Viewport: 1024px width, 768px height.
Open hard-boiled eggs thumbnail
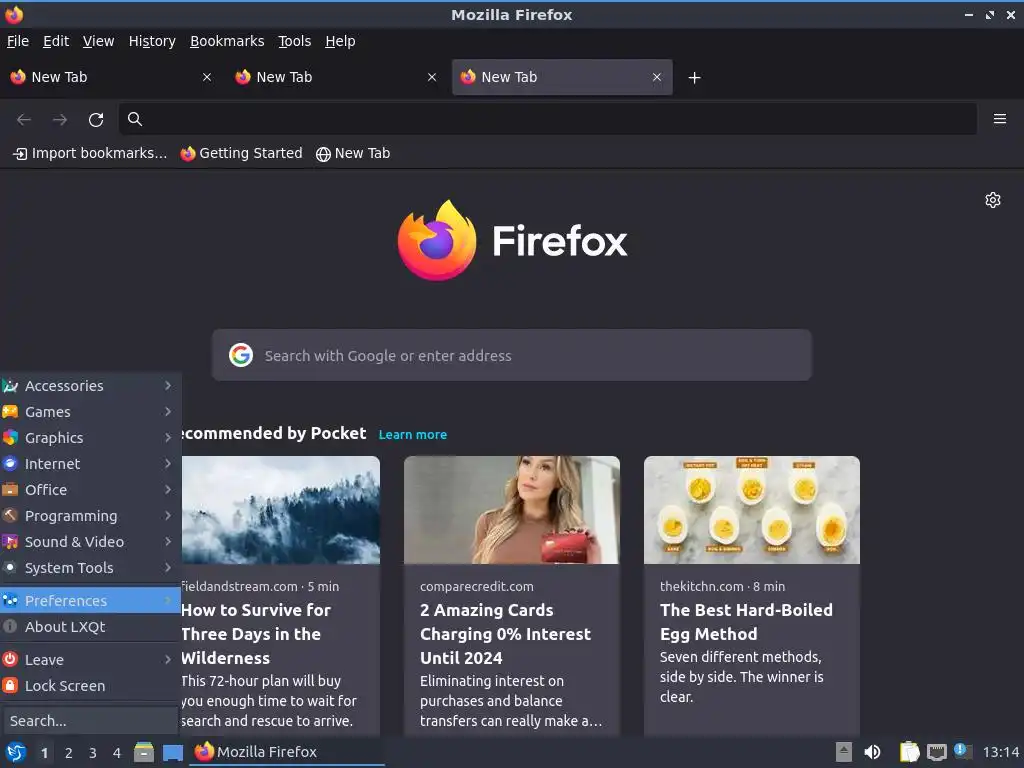click(x=752, y=510)
